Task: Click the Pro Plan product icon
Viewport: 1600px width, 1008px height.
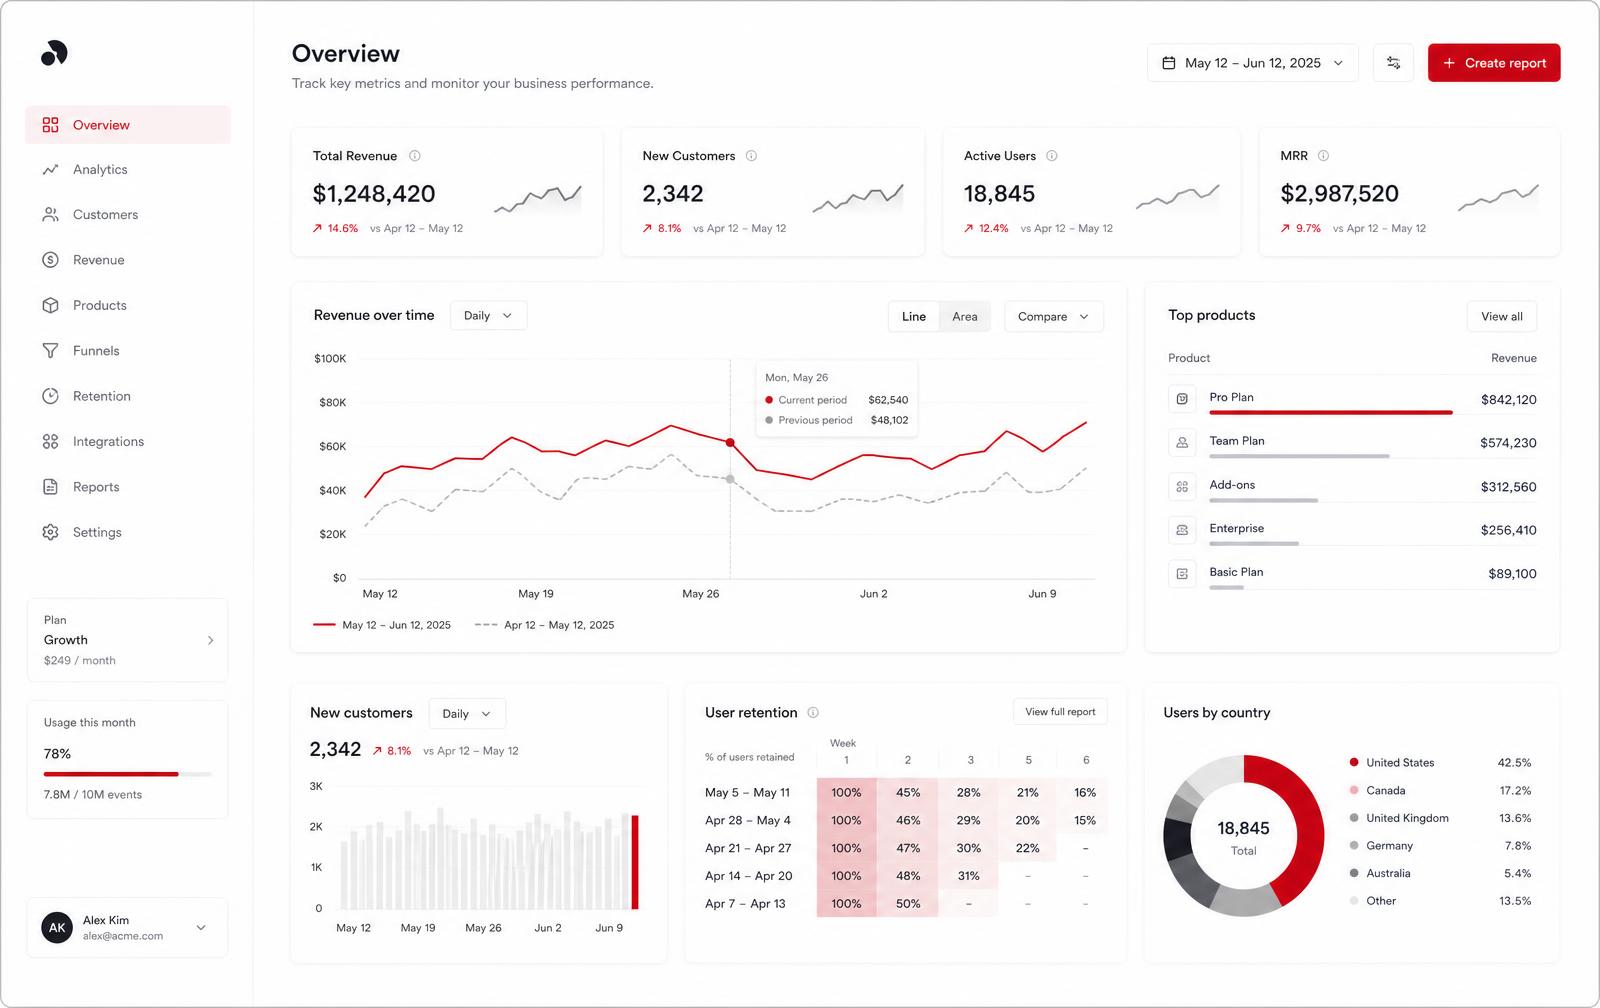Action: 1182,399
